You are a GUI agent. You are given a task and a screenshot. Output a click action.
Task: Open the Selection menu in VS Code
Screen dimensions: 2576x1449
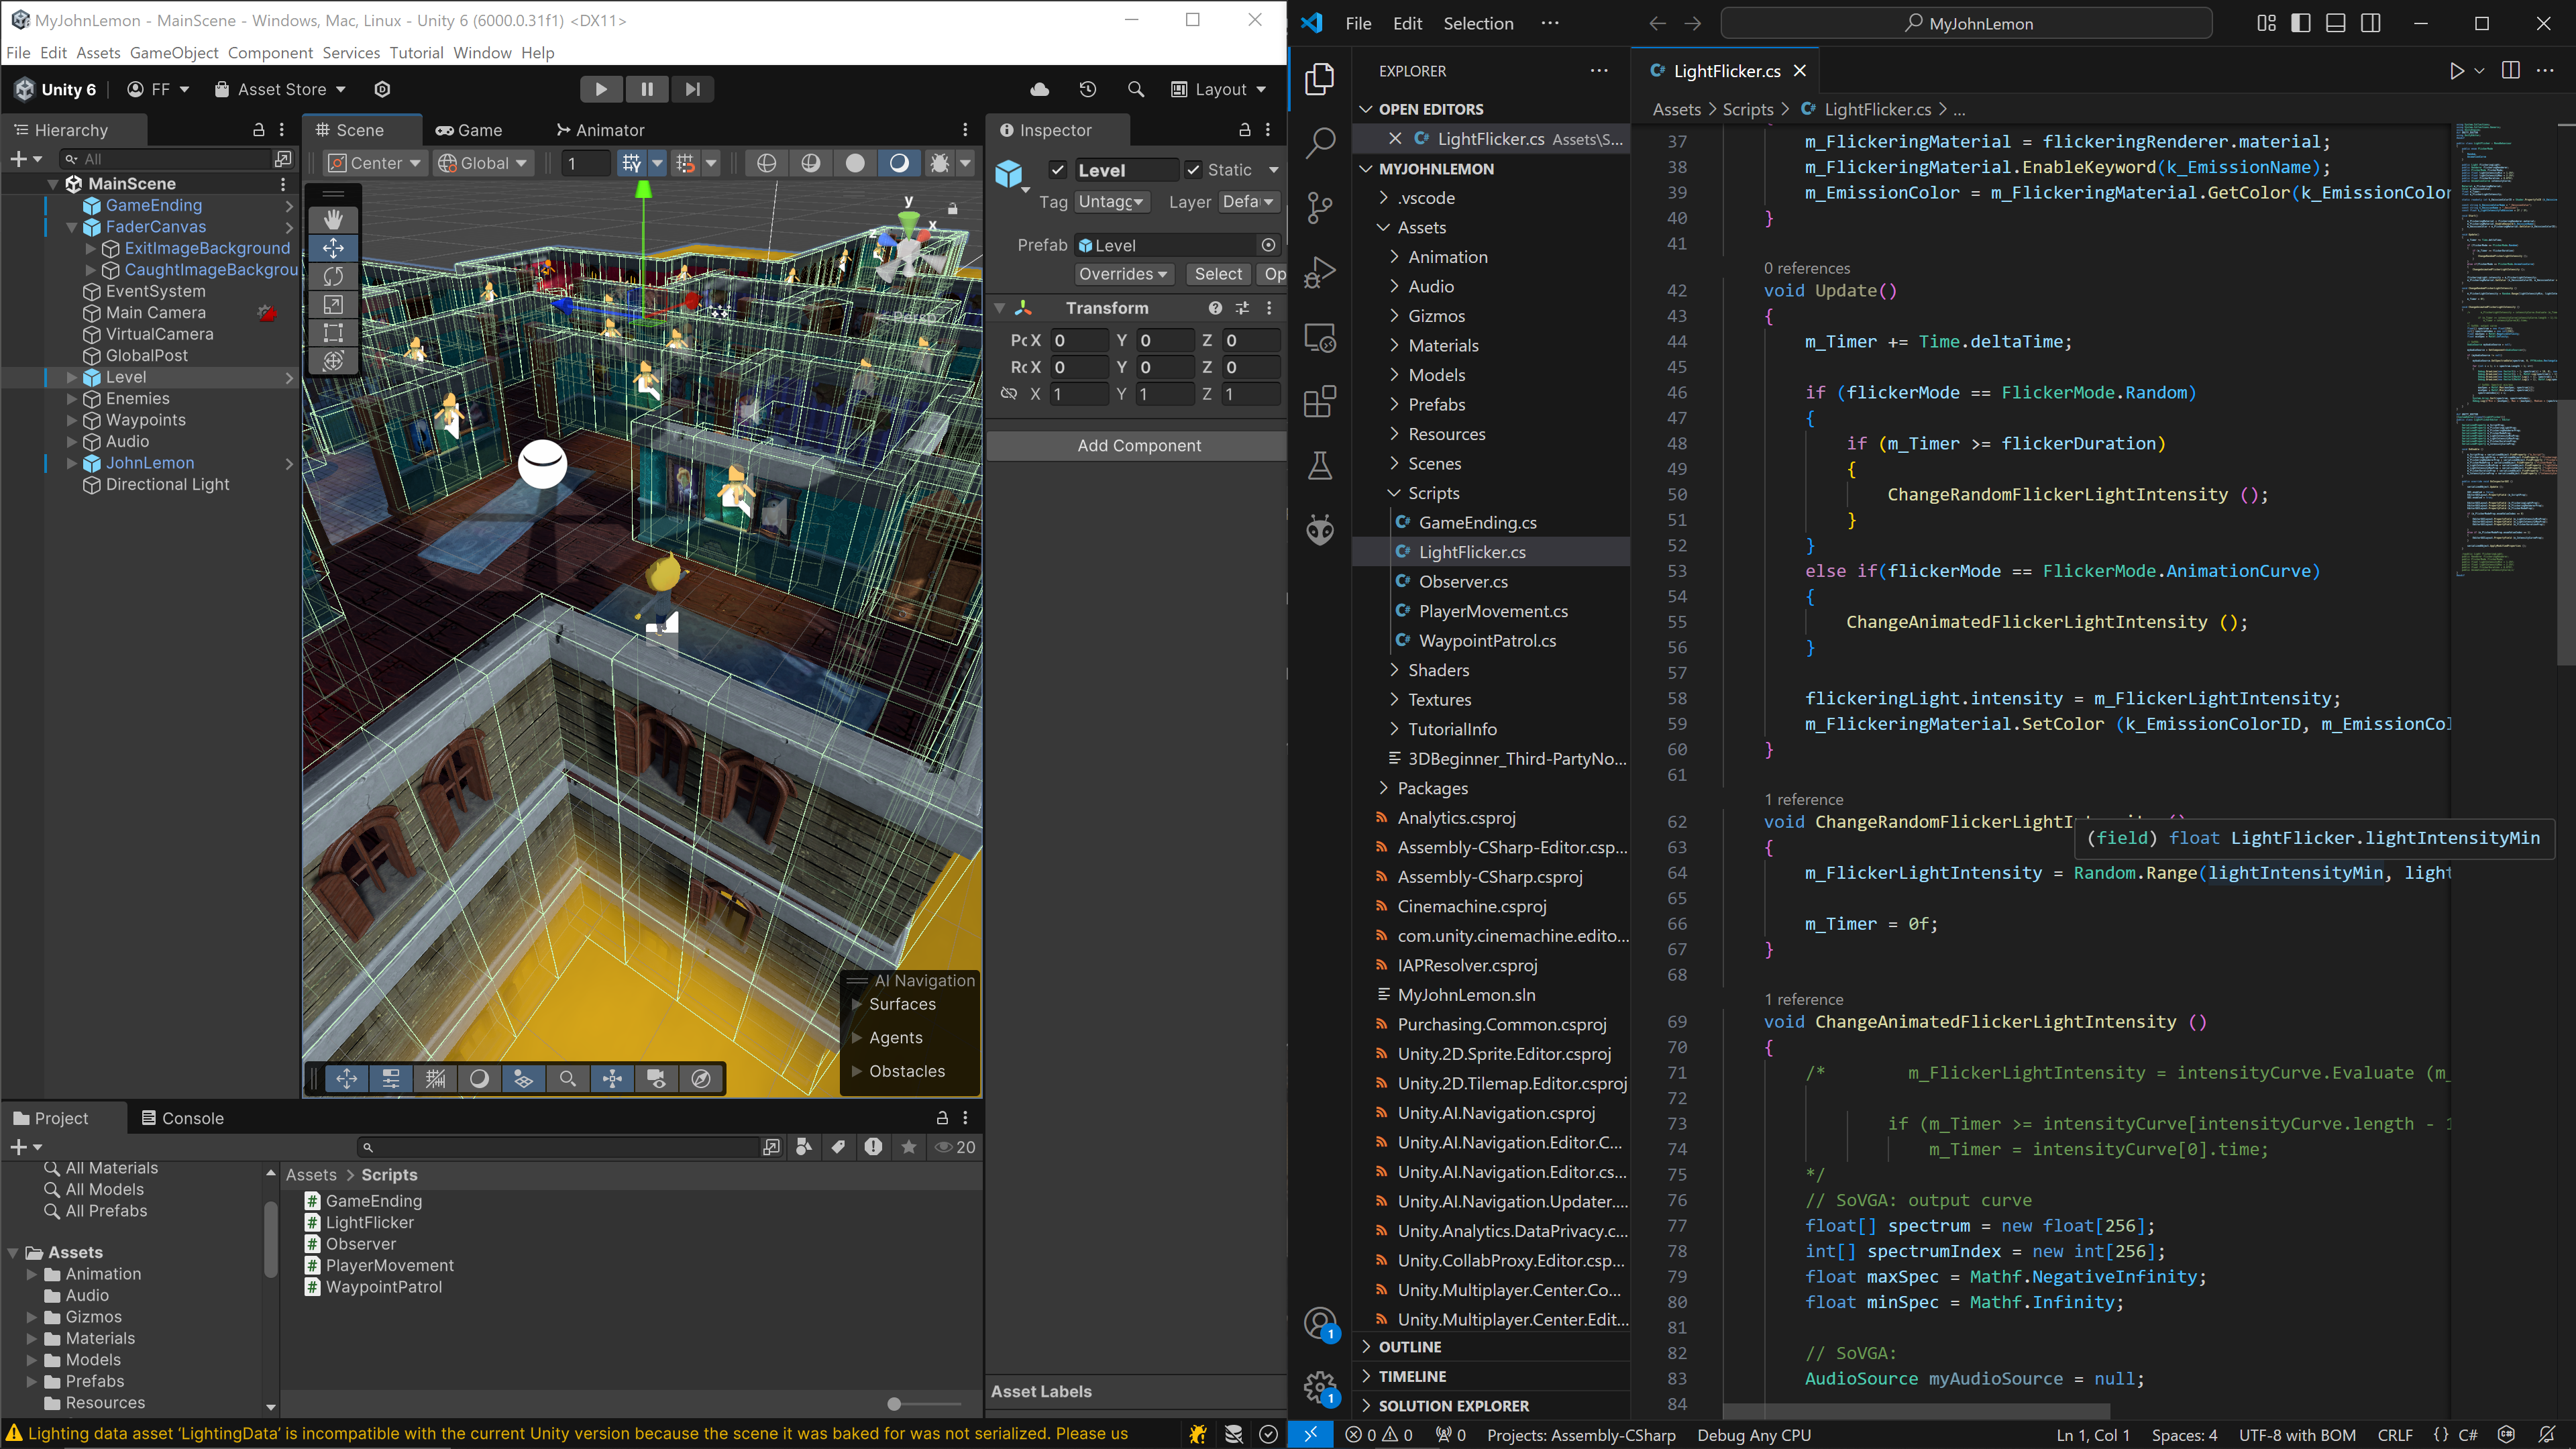(1478, 23)
